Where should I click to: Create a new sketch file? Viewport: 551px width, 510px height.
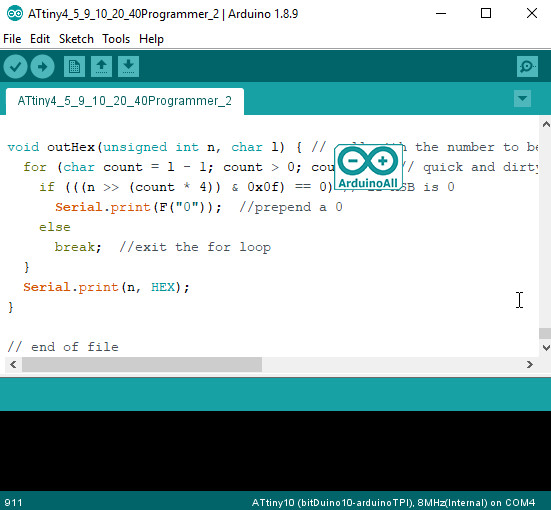click(x=74, y=66)
